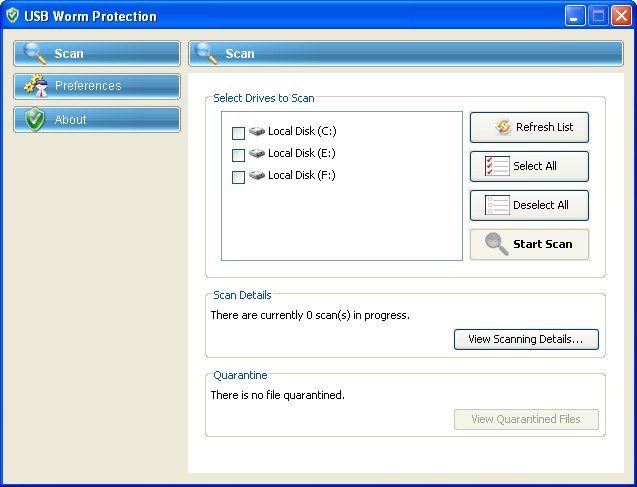Click the green shield About icon

coord(35,120)
